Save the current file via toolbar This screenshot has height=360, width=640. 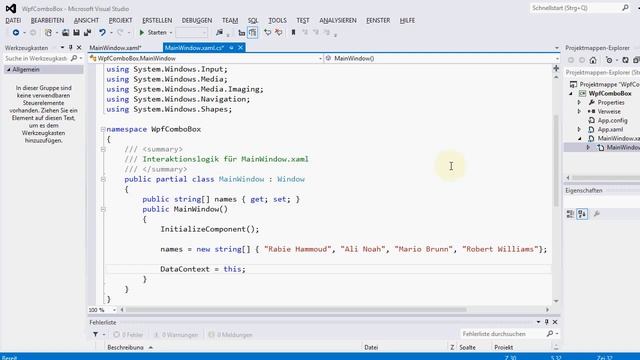pos(76,33)
